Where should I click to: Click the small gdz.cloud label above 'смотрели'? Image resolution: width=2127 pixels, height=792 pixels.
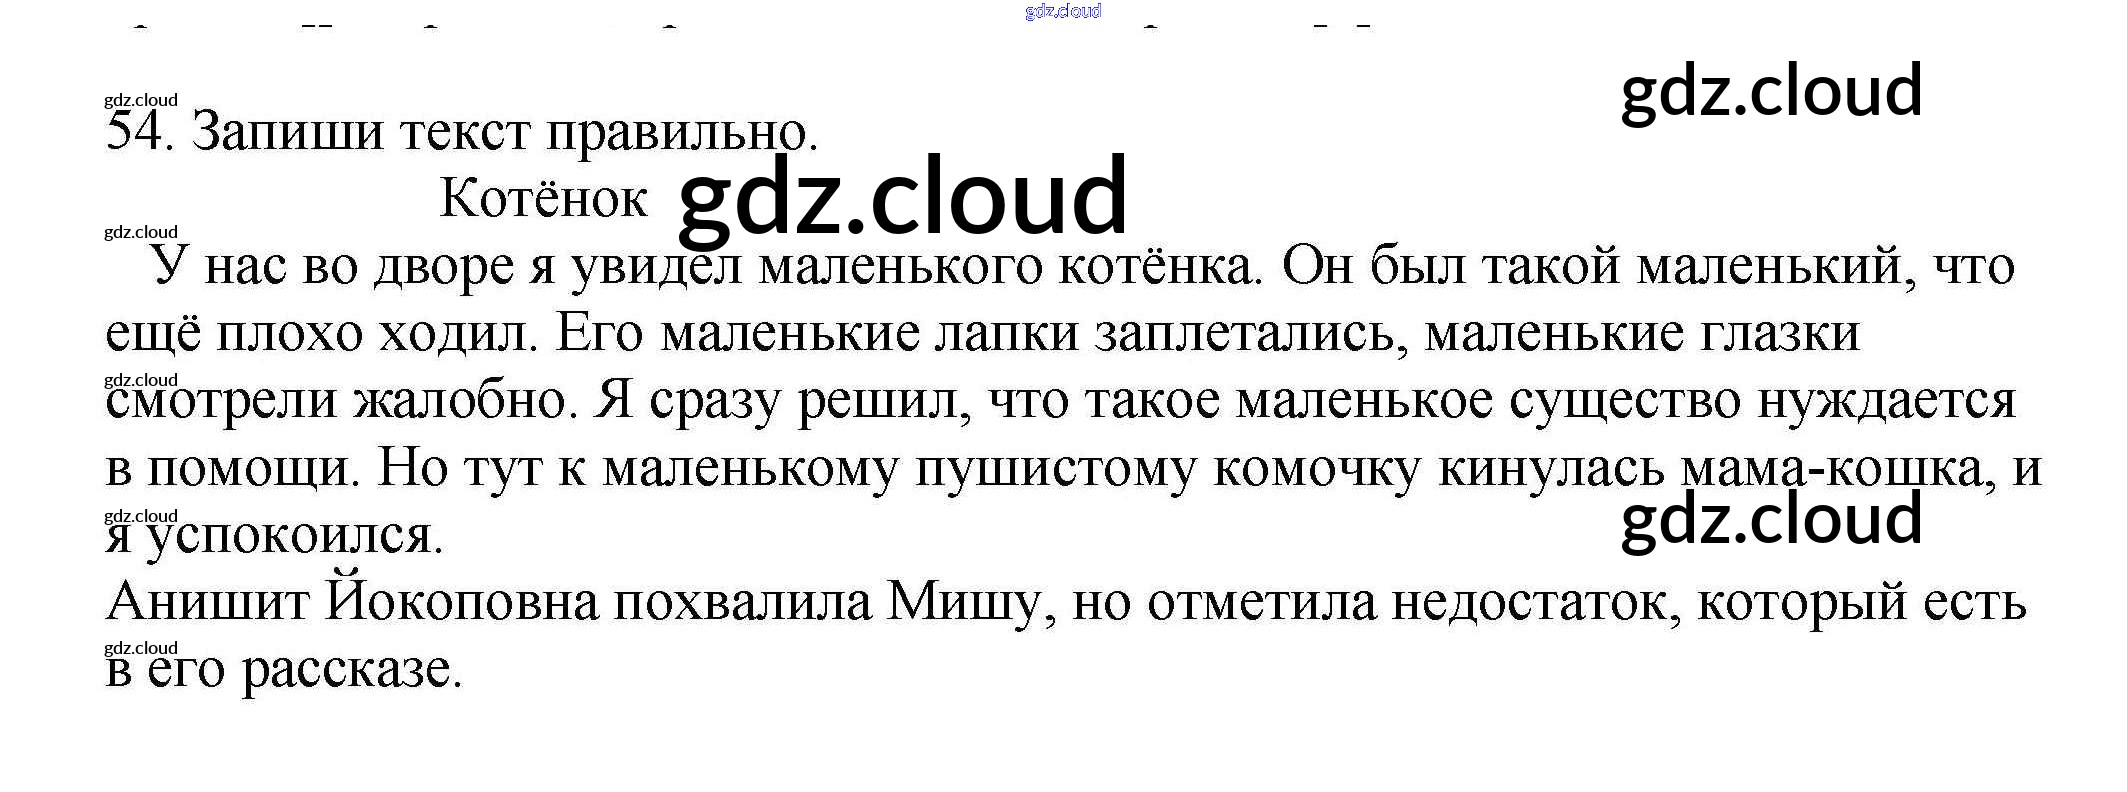click(141, 380)
